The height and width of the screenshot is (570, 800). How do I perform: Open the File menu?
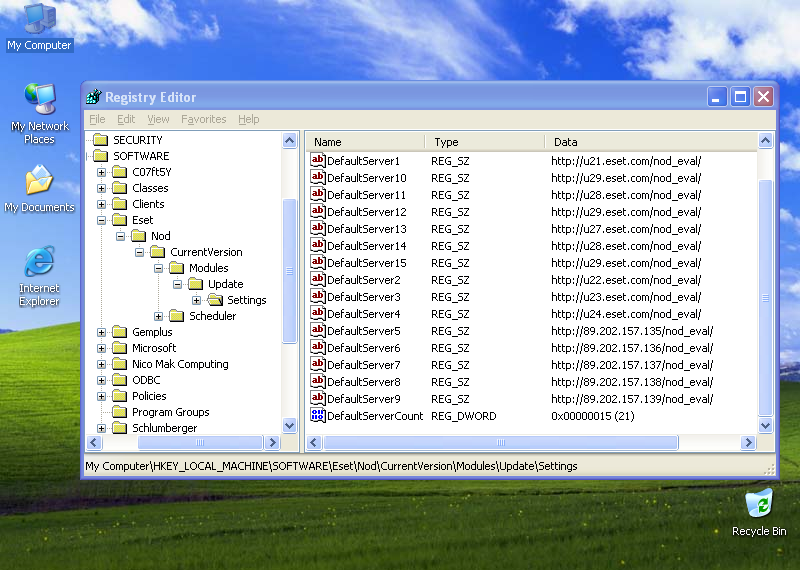(97, 119)
